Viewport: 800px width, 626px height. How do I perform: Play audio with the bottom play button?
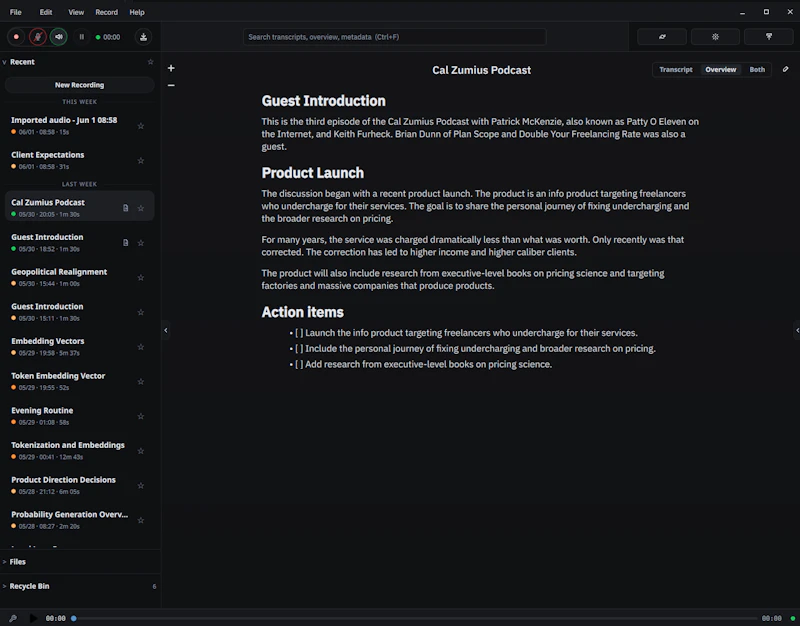click(33, 618)
